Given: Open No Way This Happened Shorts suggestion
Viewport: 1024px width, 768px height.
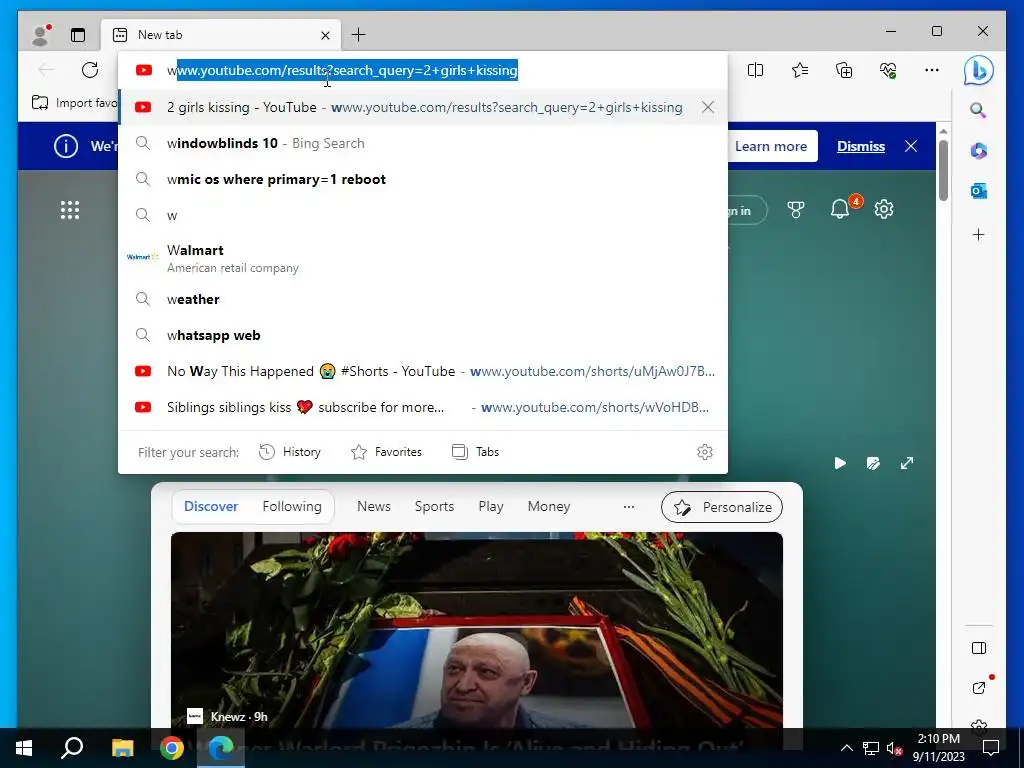Looking at the screenshot, I should pos(423,371).
